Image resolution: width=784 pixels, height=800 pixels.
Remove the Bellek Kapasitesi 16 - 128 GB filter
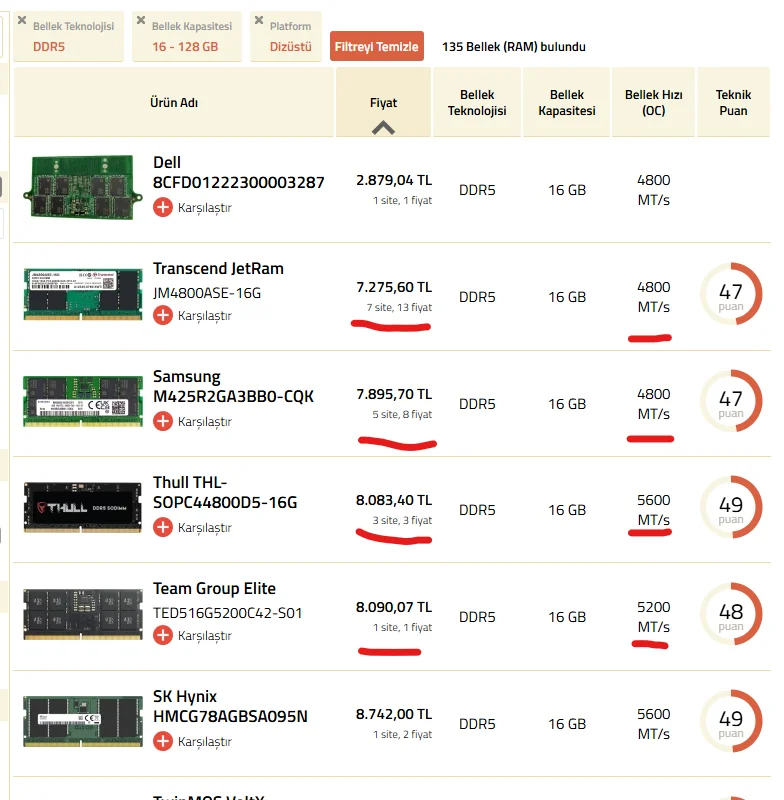[141, 20]
